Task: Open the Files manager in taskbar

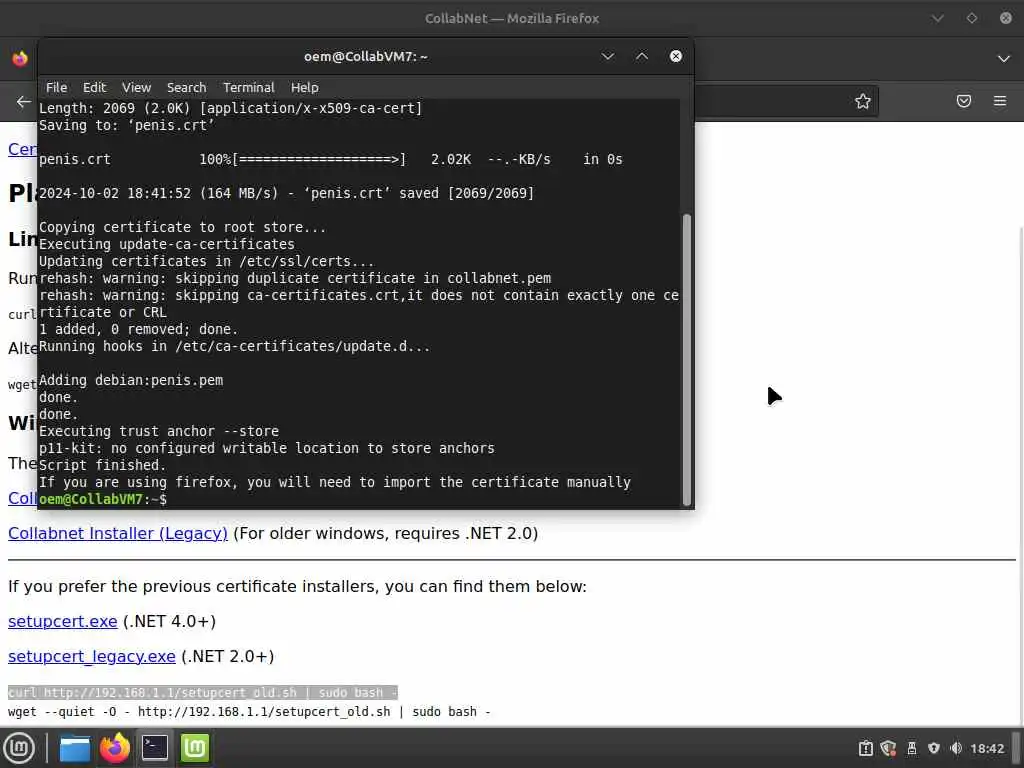Action: point(75,748)
